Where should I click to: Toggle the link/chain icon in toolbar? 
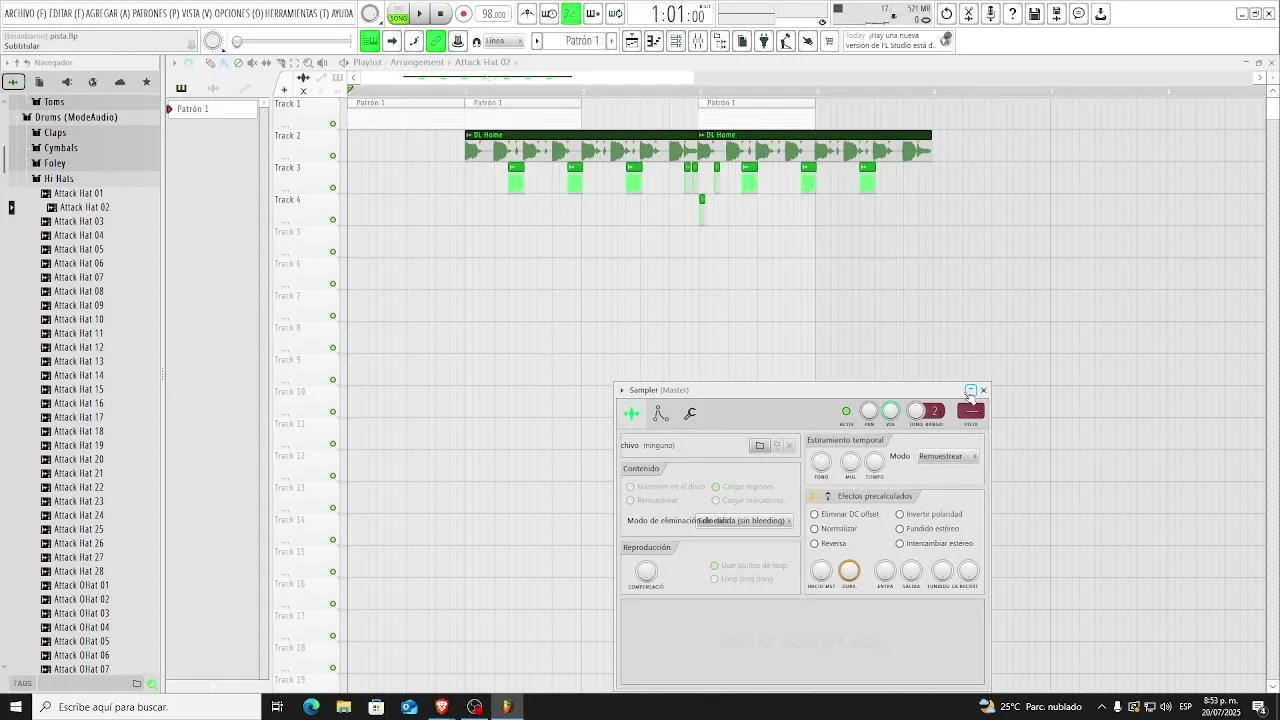tap(435, 41)
